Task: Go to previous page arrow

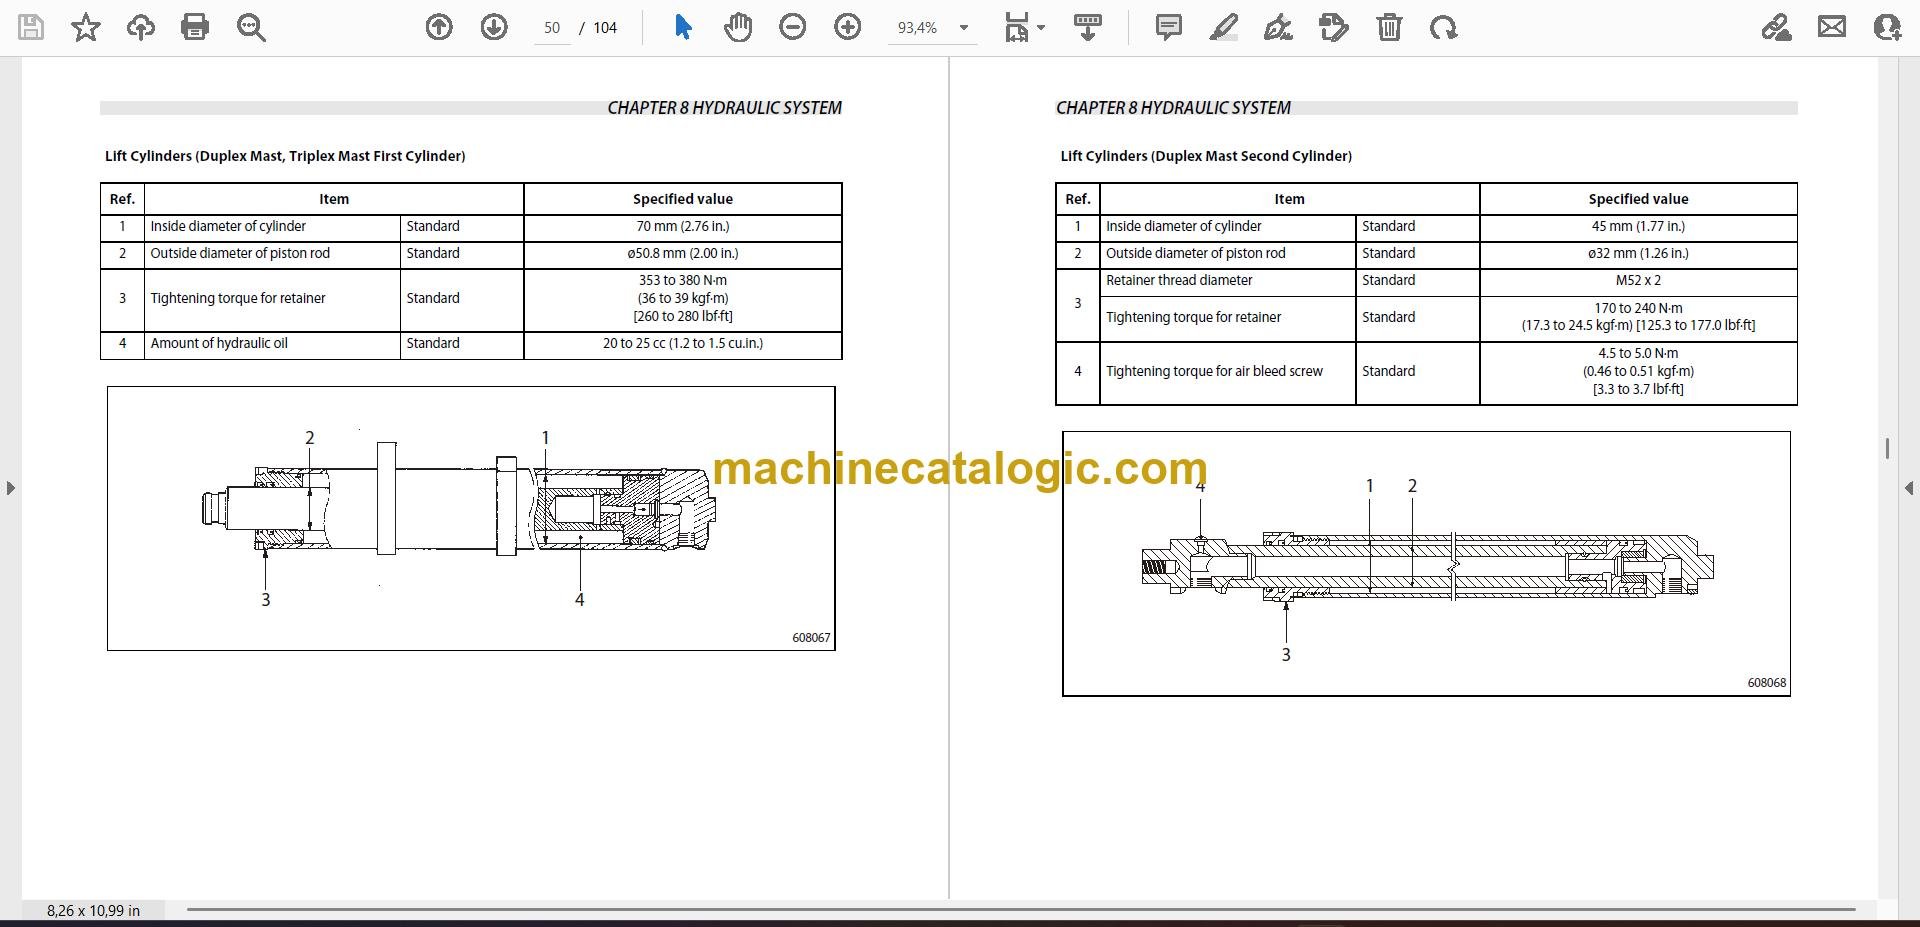Action: tap(439, 27)
